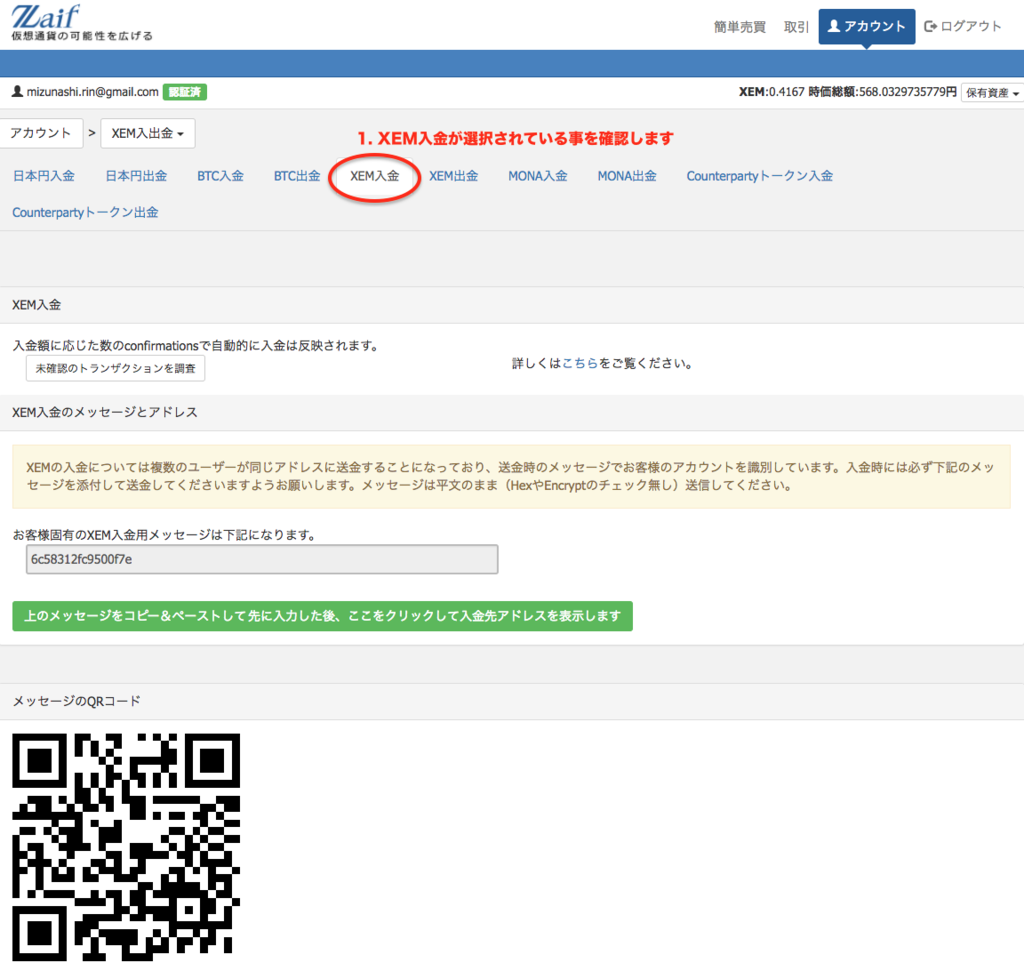Image resolution: width=1024 pixels, height=971 pixels.
Task: Expand the 保有資産 dropdown
Action: coord(992,93)
